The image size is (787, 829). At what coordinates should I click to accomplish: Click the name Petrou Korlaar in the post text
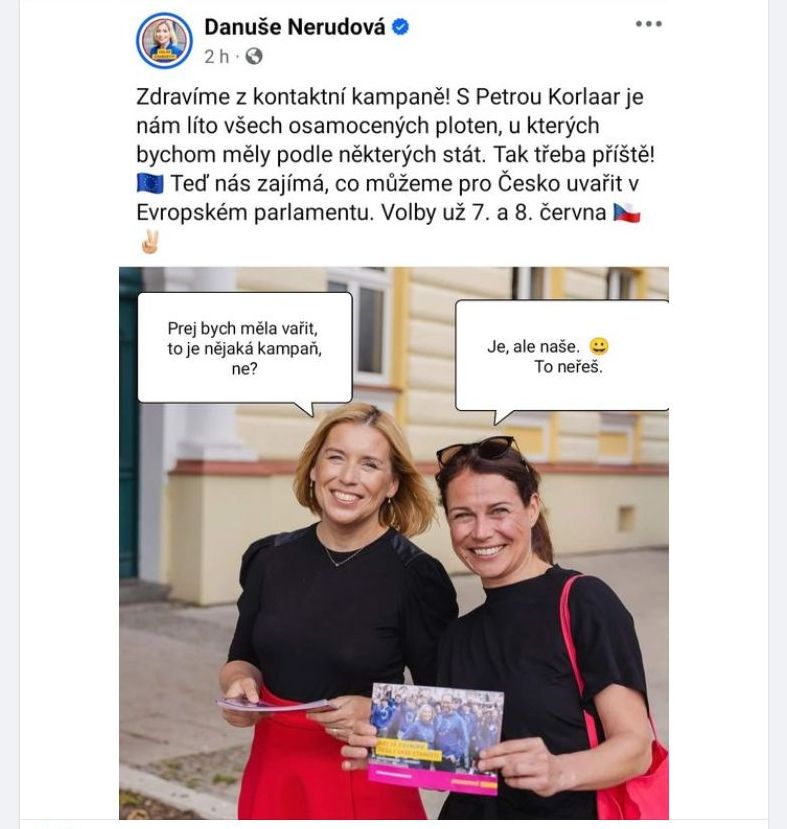[x=548, y=97]
